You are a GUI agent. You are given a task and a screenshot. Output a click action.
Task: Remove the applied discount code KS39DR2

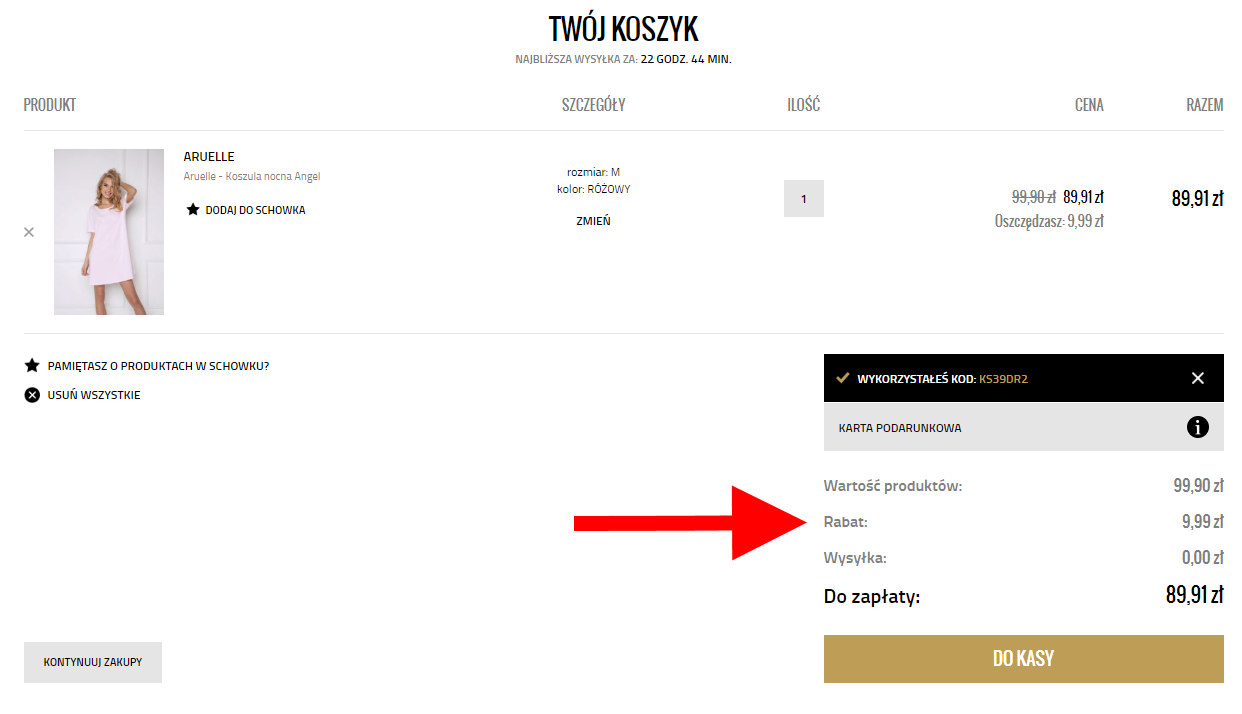1198,378
